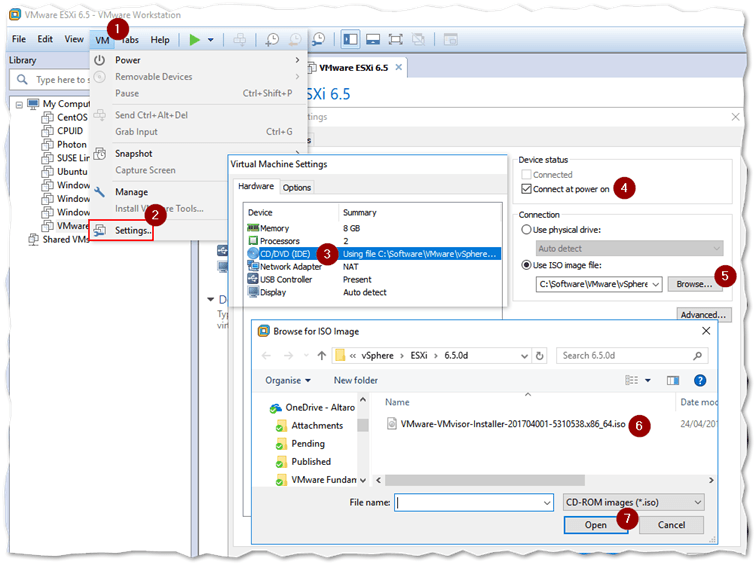Switch to the VMware ESXi 6.5 tab
The image size is (756, 565).
coord(353,68)
